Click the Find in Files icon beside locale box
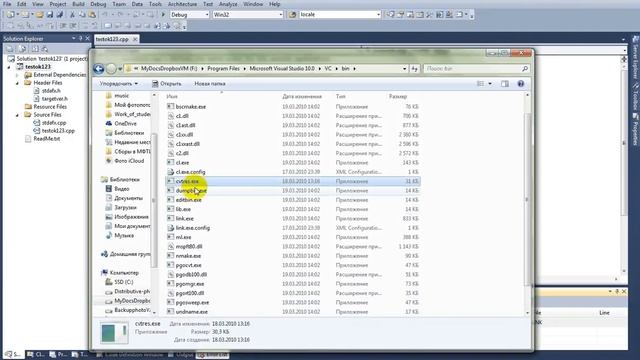The width and height of the screenshot is (640, 360). click(x=292, y=15)
